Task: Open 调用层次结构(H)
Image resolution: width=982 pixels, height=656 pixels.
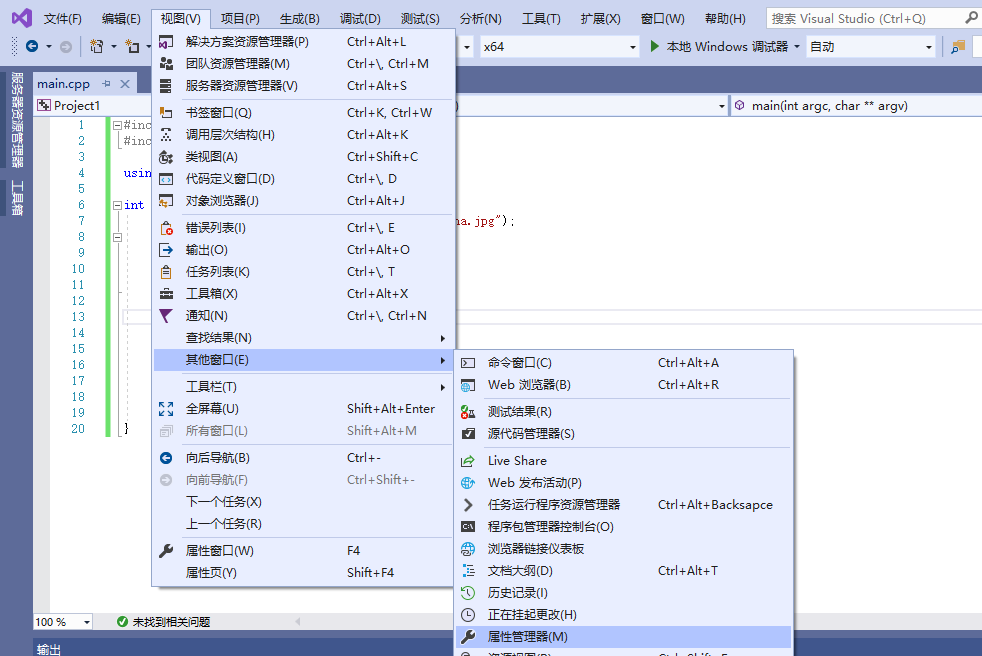Action: click(x=303, y=135)
